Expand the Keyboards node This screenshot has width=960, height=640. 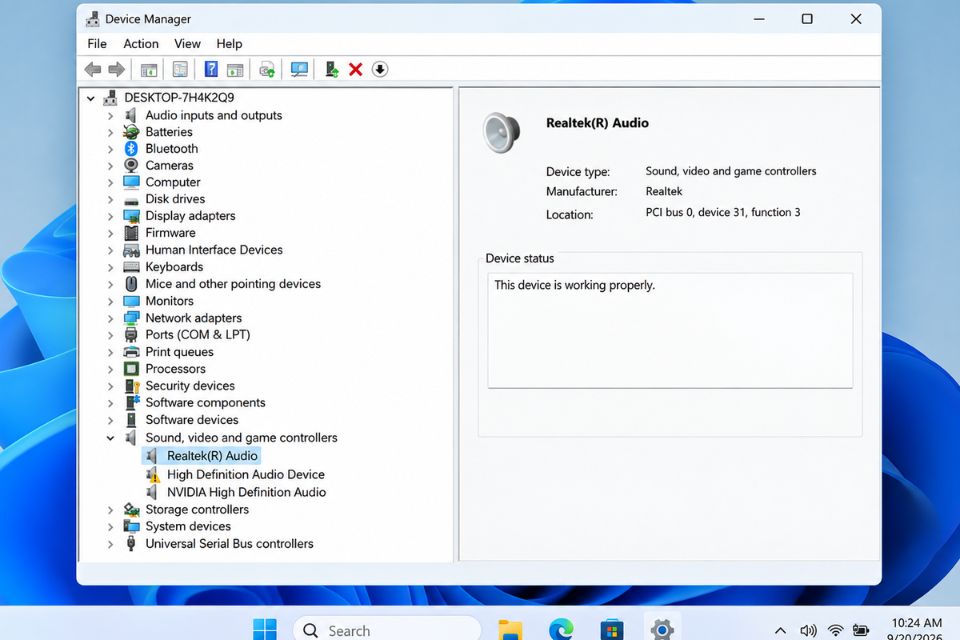(110, 268)
